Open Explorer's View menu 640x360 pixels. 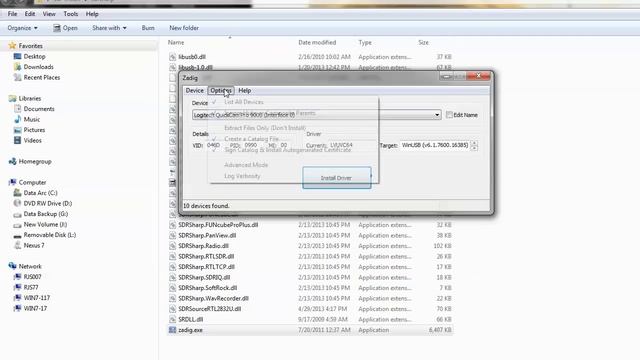[x=49, y=14]
